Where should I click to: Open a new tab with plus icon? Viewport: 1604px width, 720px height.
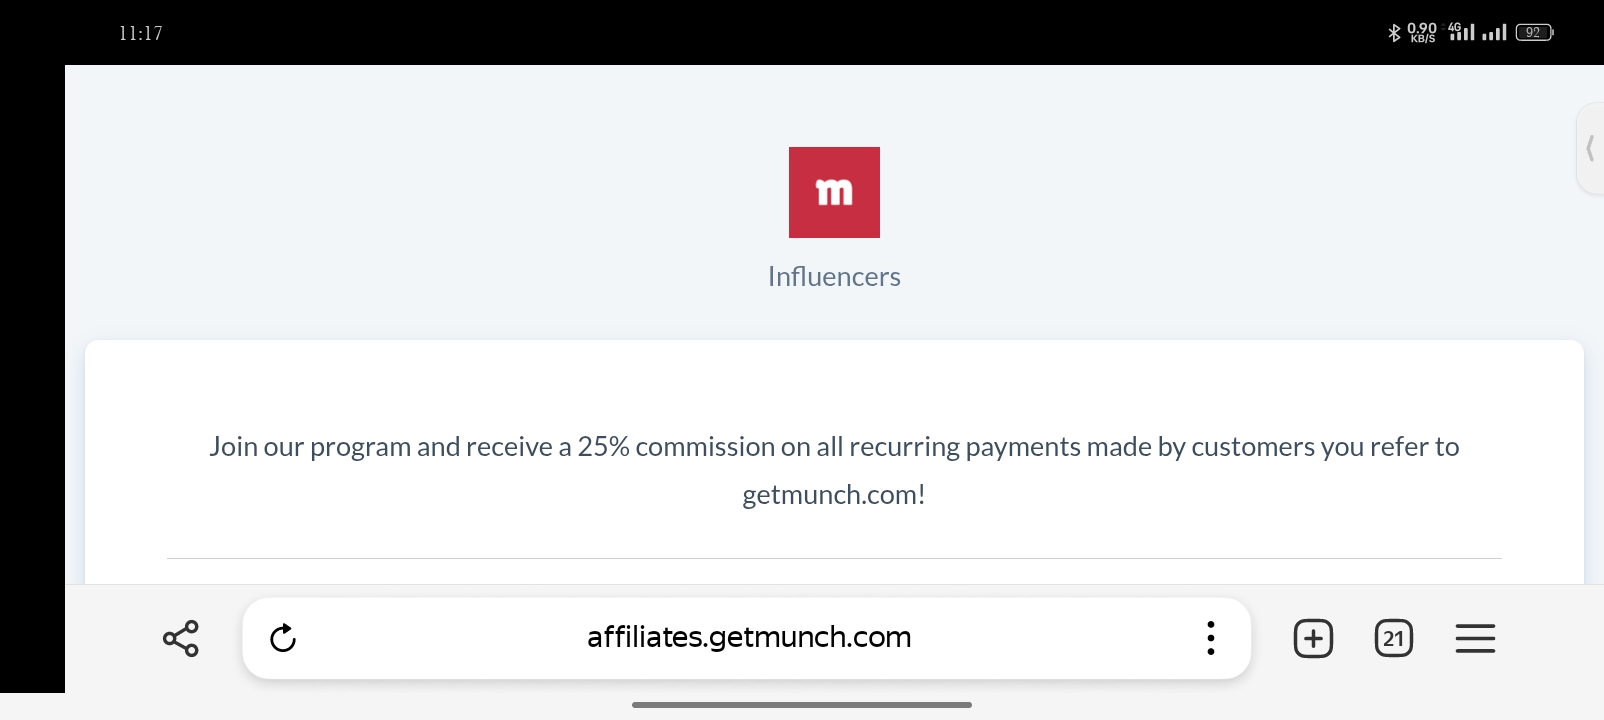tap(1313, 638)
